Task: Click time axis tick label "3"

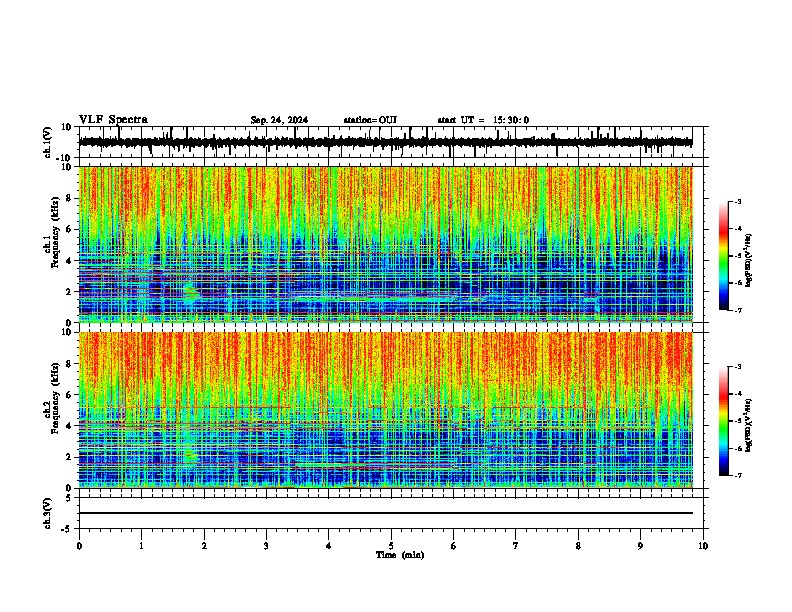Action: coord(266,546)
